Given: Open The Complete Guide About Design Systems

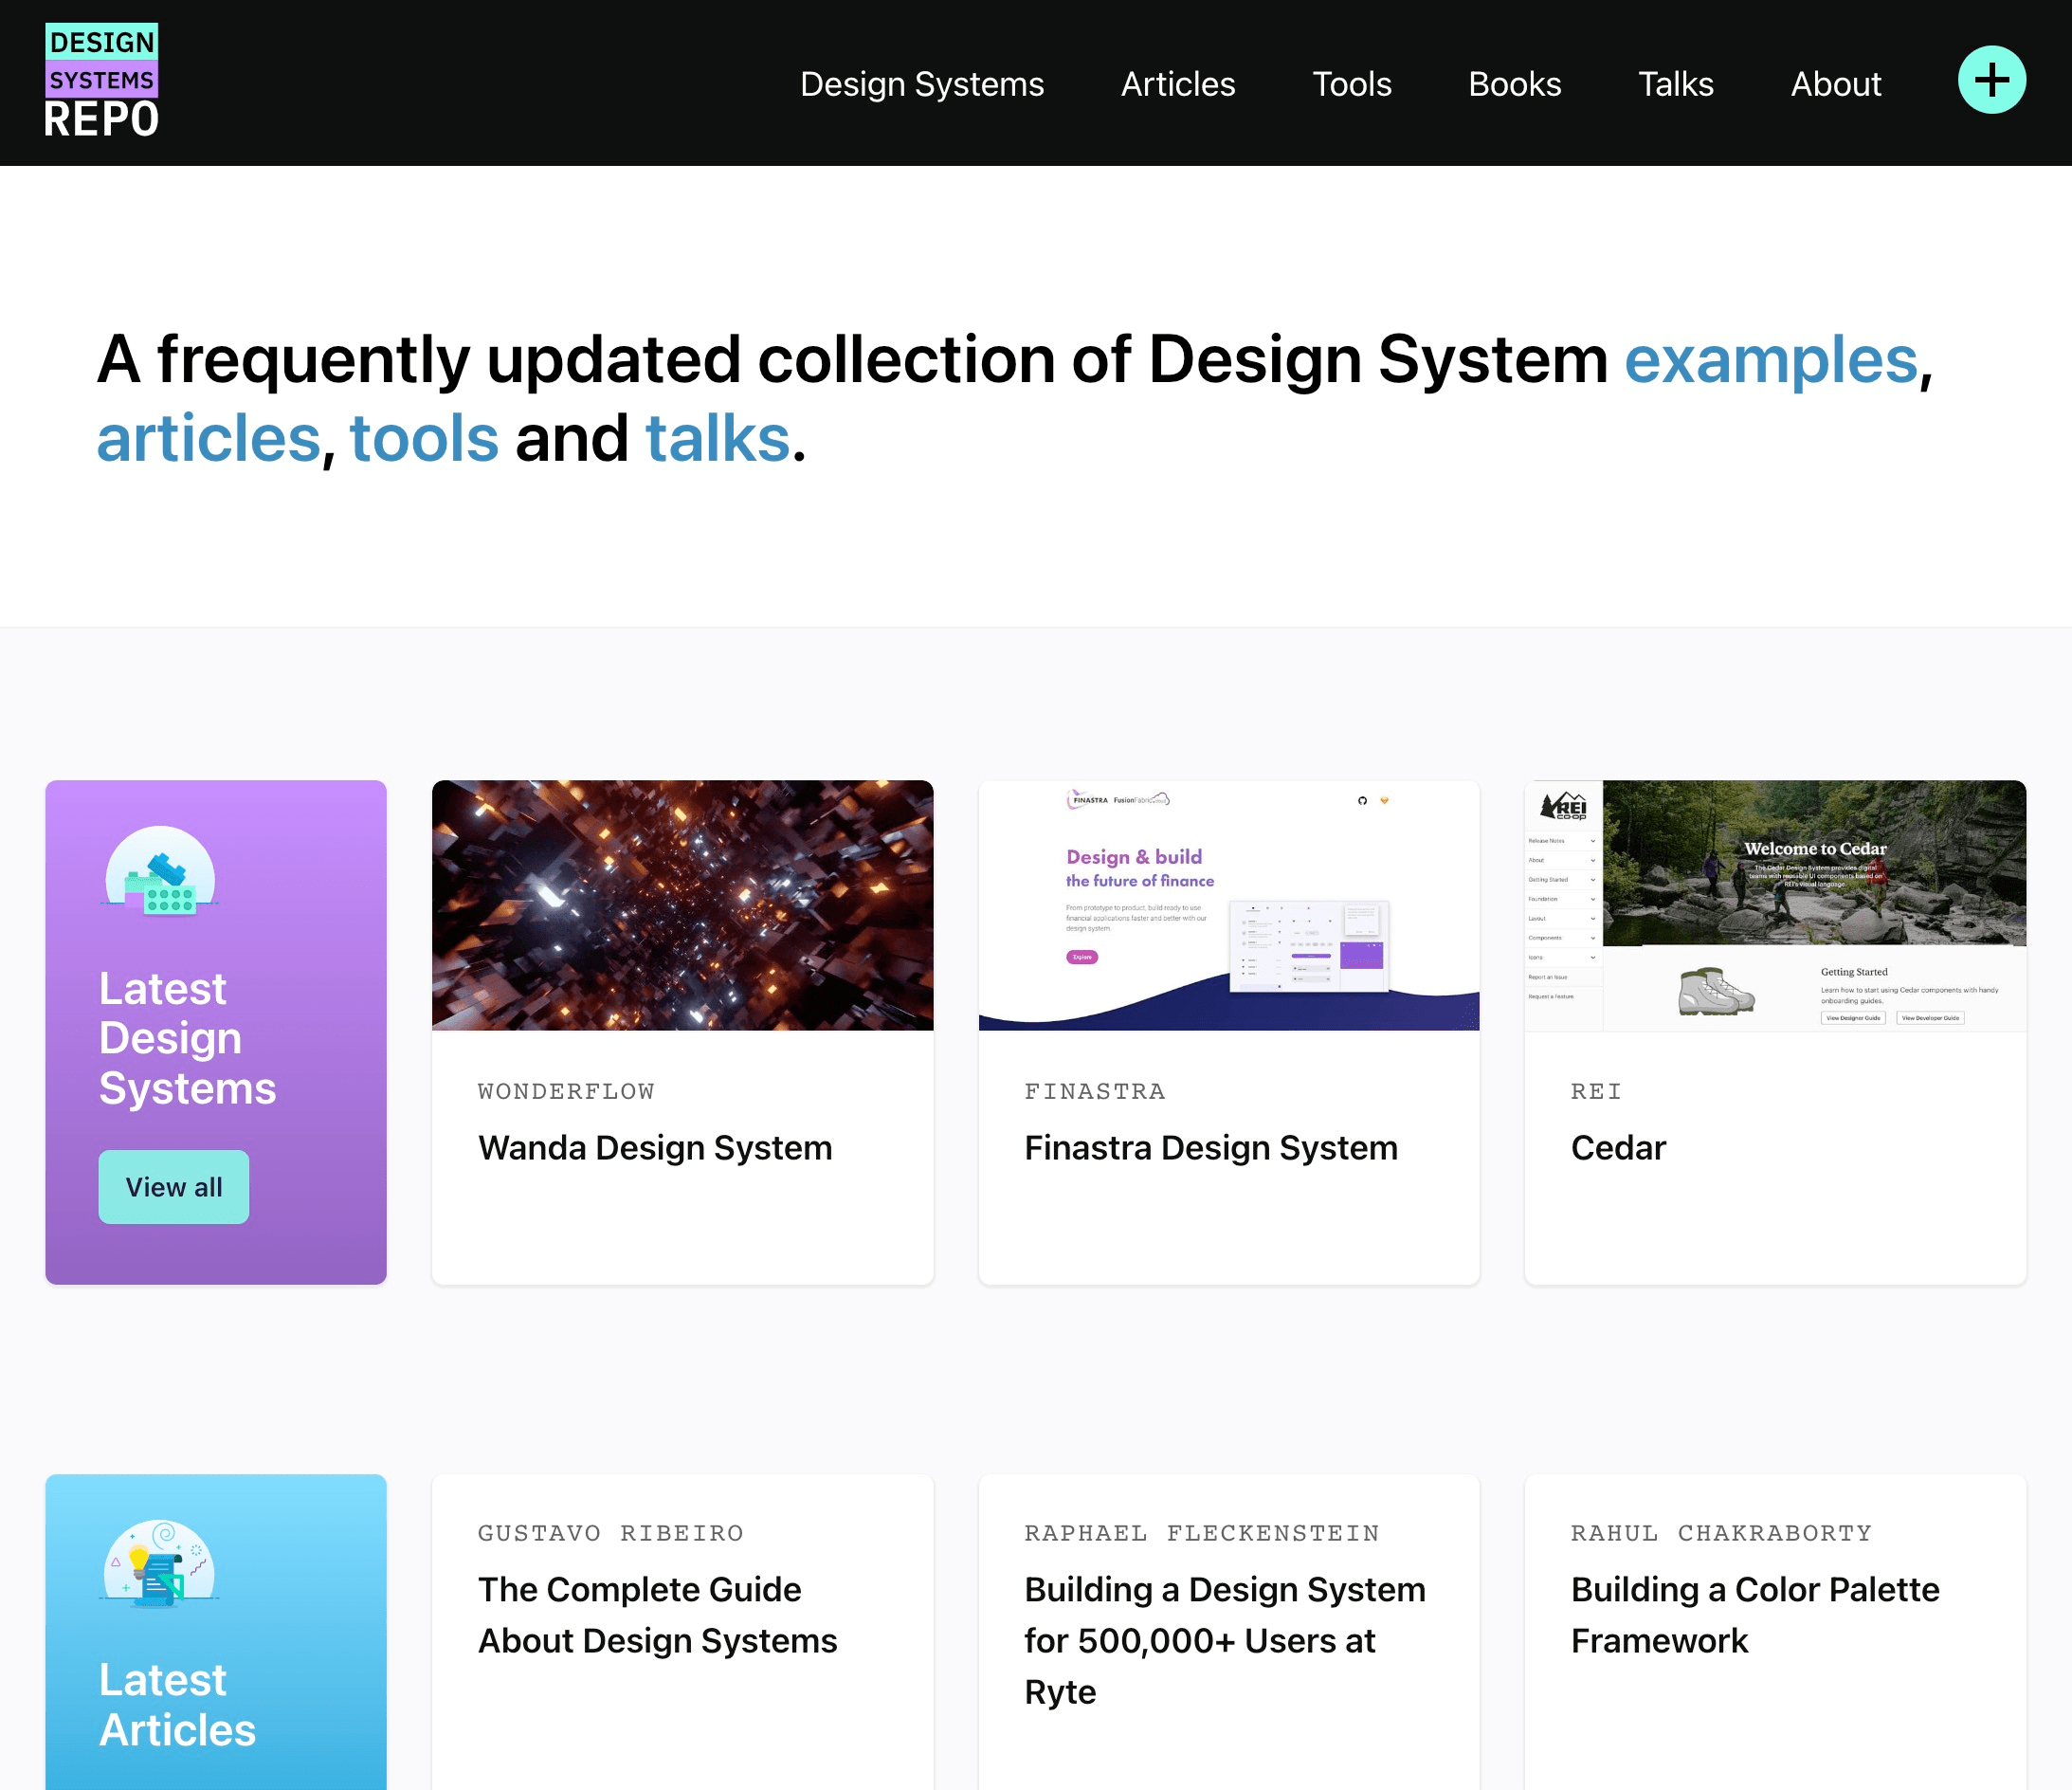Looking at the screenshot, I should coord(658,1615).
